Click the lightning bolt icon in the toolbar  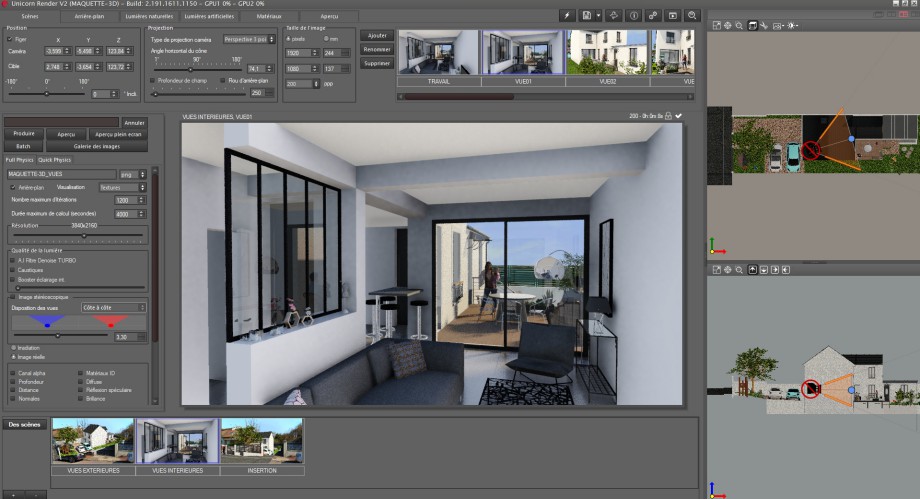[566, 16]
